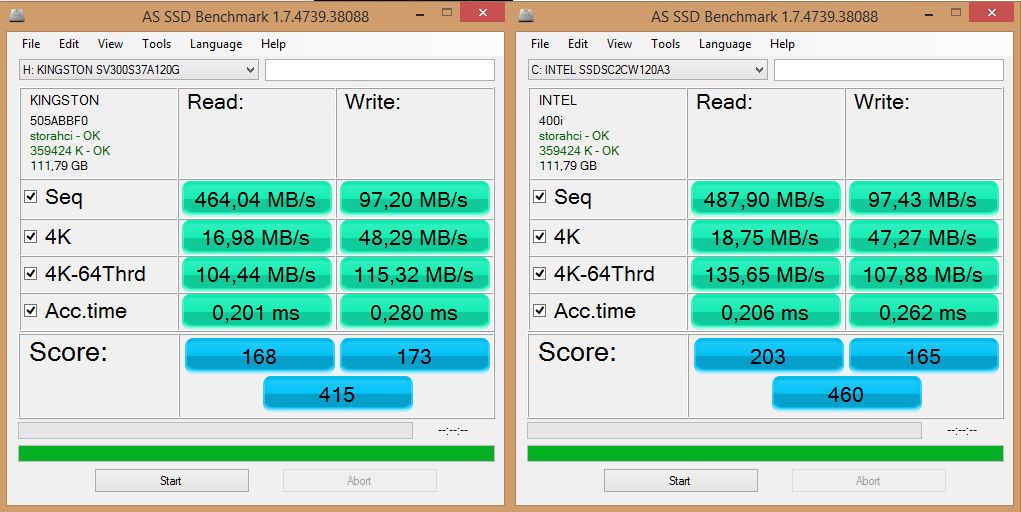Viewport: 1021px width, 512px height.
Task: Start the benchmark in Intel window
Action: tap(680, 481)
